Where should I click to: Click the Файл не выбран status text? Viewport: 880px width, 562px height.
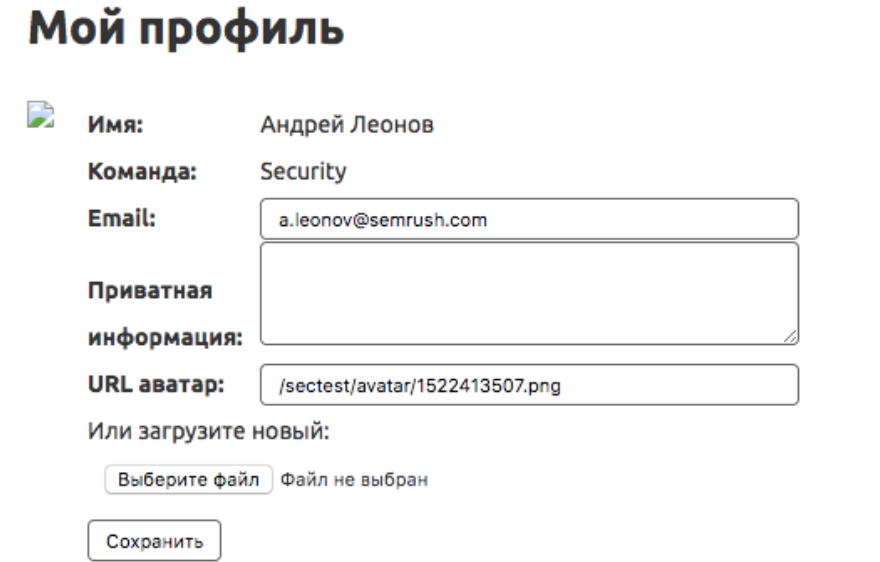[x=354, y=480]
